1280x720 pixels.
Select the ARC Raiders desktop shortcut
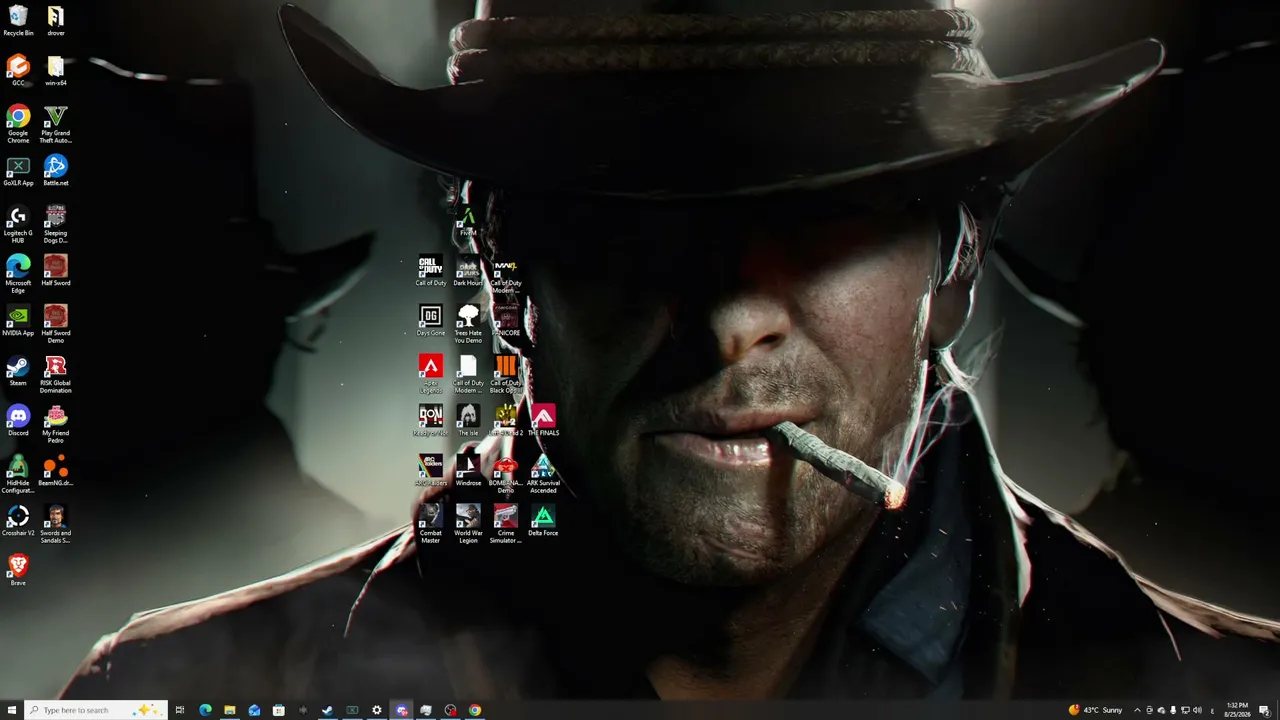point(430,471)
